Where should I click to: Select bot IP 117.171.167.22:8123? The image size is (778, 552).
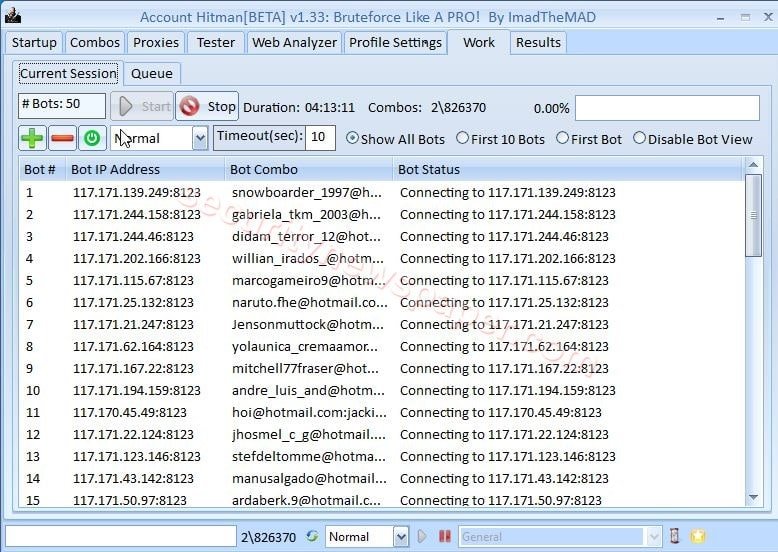[x=133, y=368]
